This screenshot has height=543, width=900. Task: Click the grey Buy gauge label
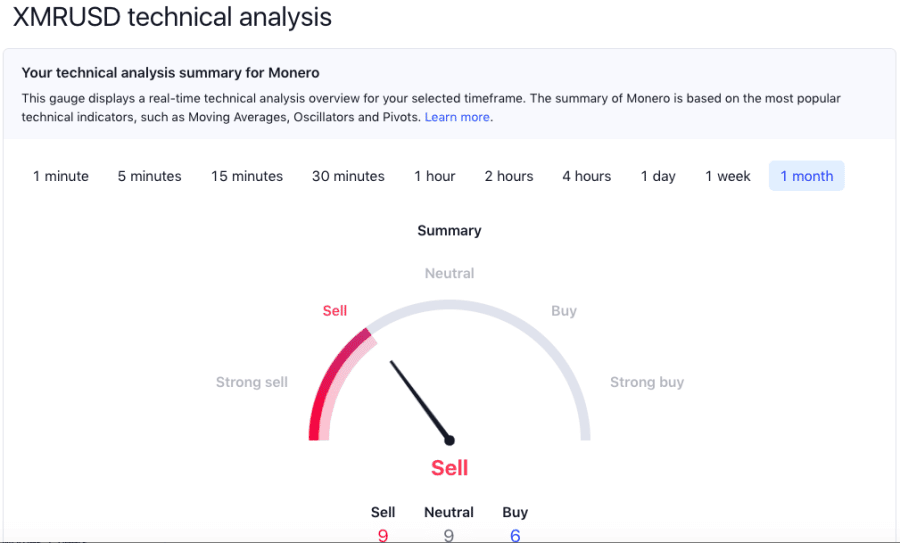pyautogui.click(x=564, y=311)
